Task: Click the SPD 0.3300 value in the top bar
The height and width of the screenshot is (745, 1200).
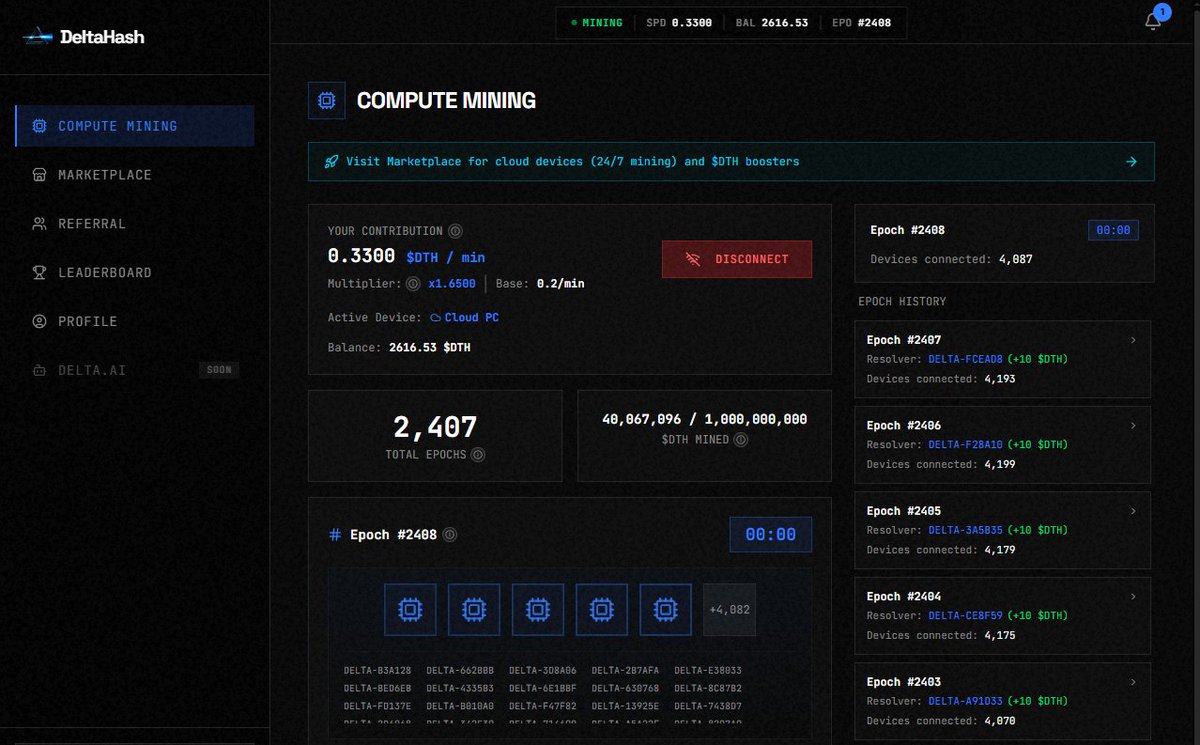Action: tap(679, 22)
